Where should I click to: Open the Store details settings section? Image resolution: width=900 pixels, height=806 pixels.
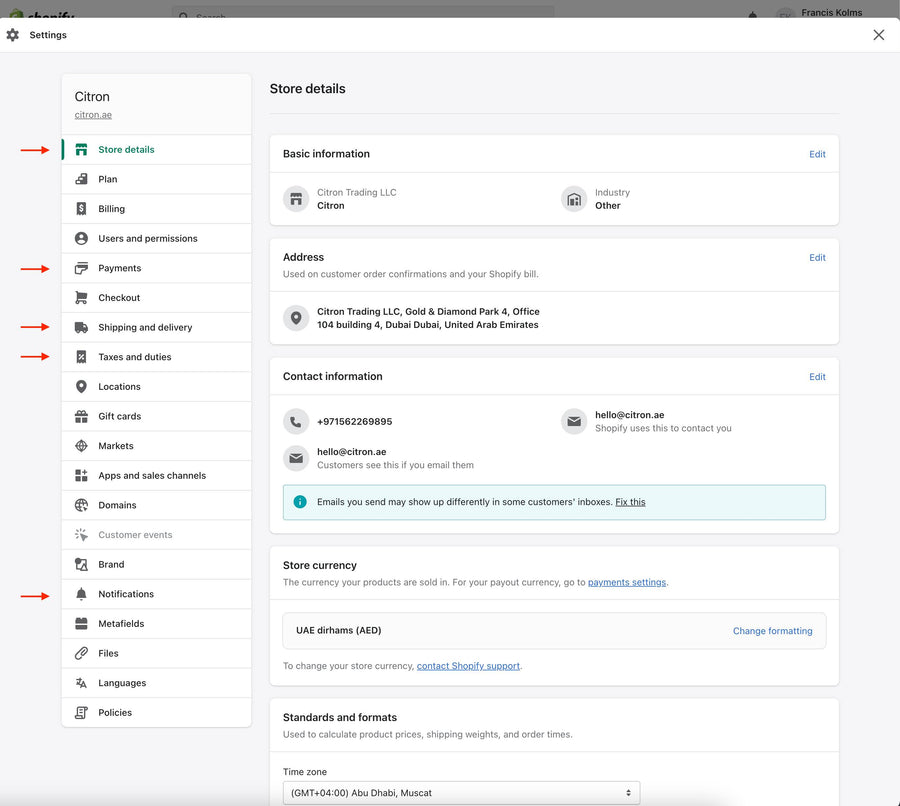(157, 150)
